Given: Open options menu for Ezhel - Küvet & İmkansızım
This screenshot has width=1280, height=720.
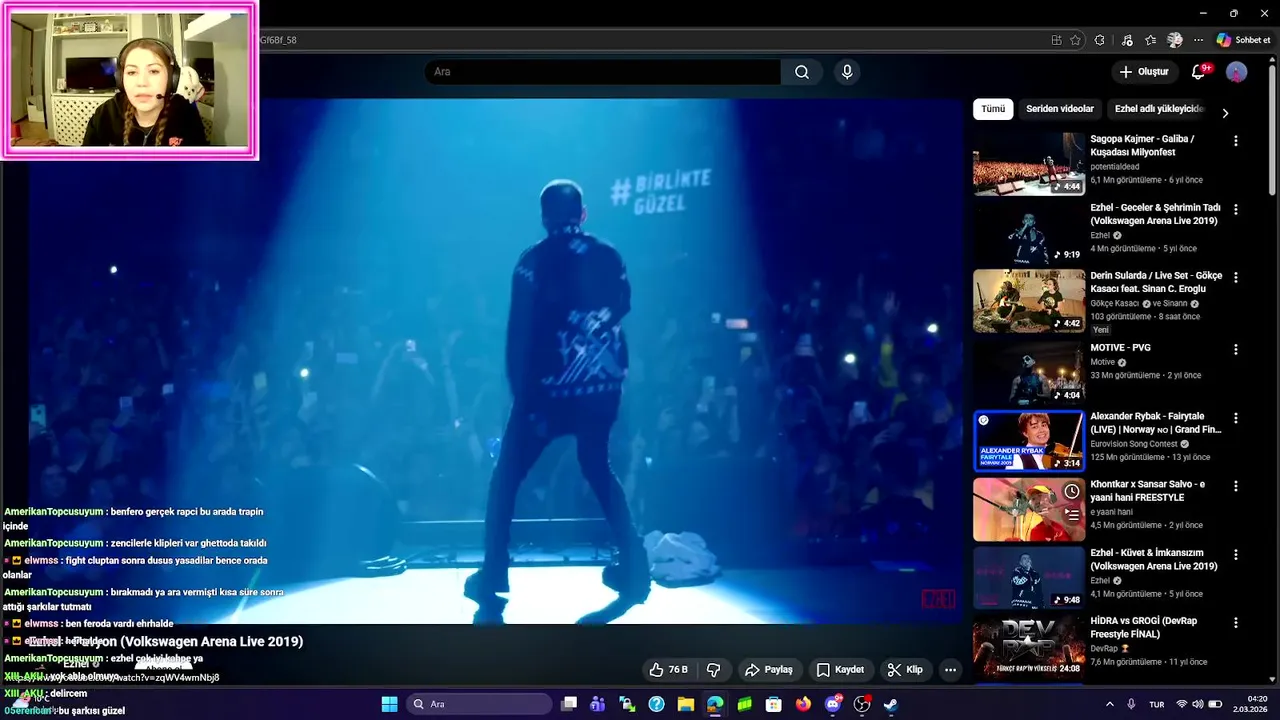Looking at the screenshot, I should [x=1236, y=554].
